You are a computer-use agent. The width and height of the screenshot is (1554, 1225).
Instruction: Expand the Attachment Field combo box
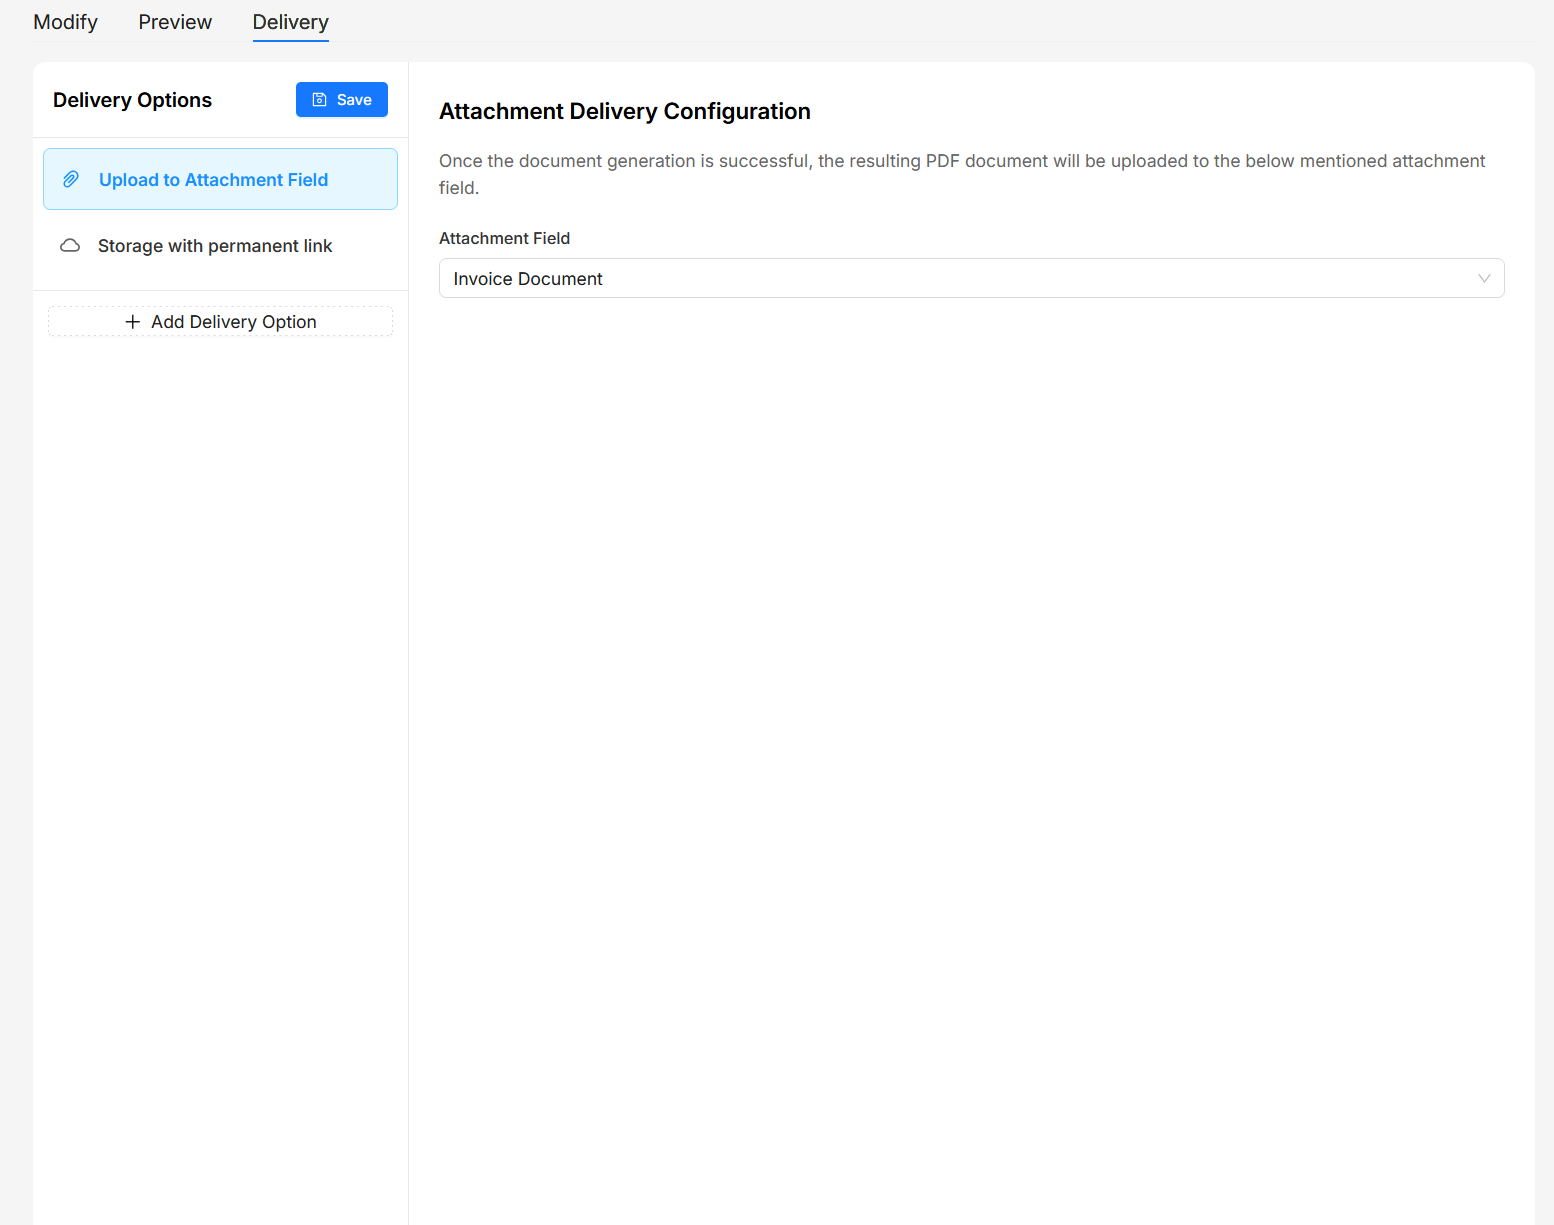point(971,278)
